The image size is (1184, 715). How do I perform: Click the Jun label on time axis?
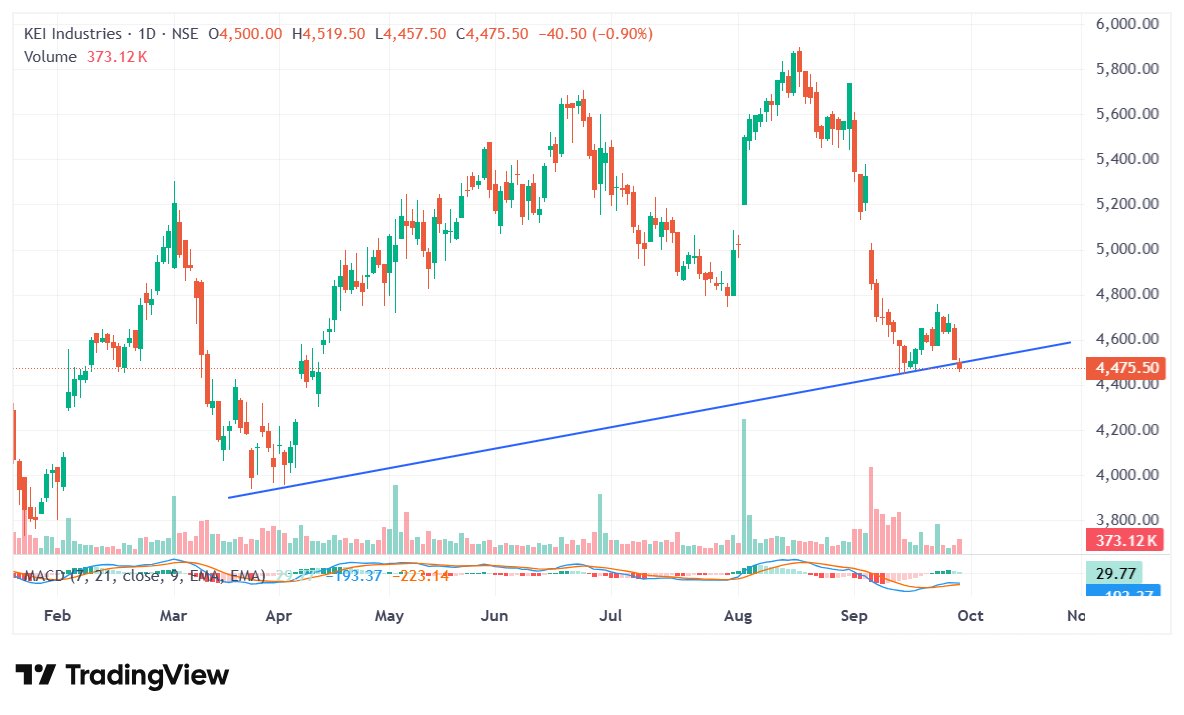point(495,616)
